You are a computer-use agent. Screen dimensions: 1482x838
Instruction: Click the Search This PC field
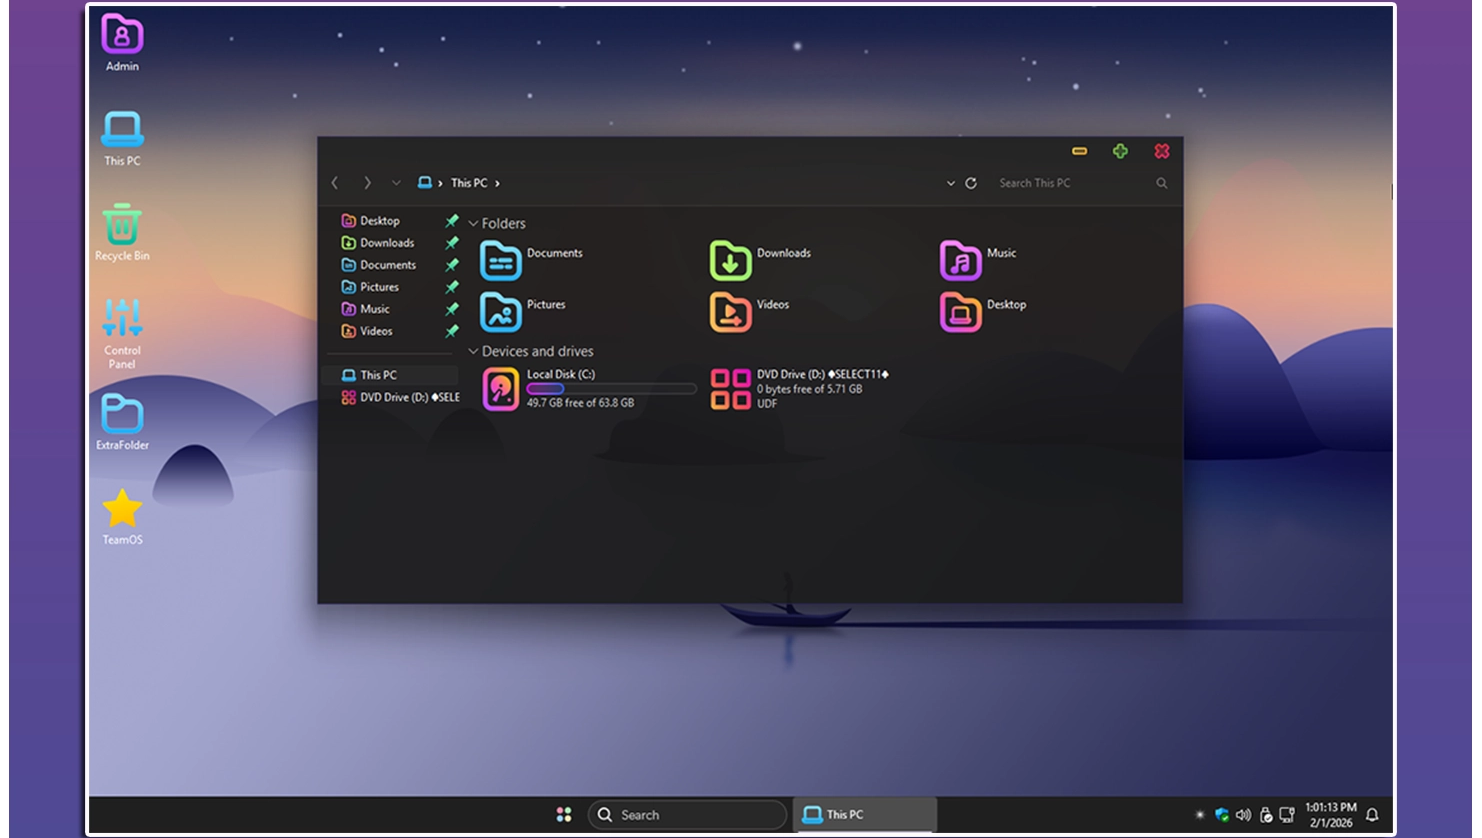(x=1070, y=184)
